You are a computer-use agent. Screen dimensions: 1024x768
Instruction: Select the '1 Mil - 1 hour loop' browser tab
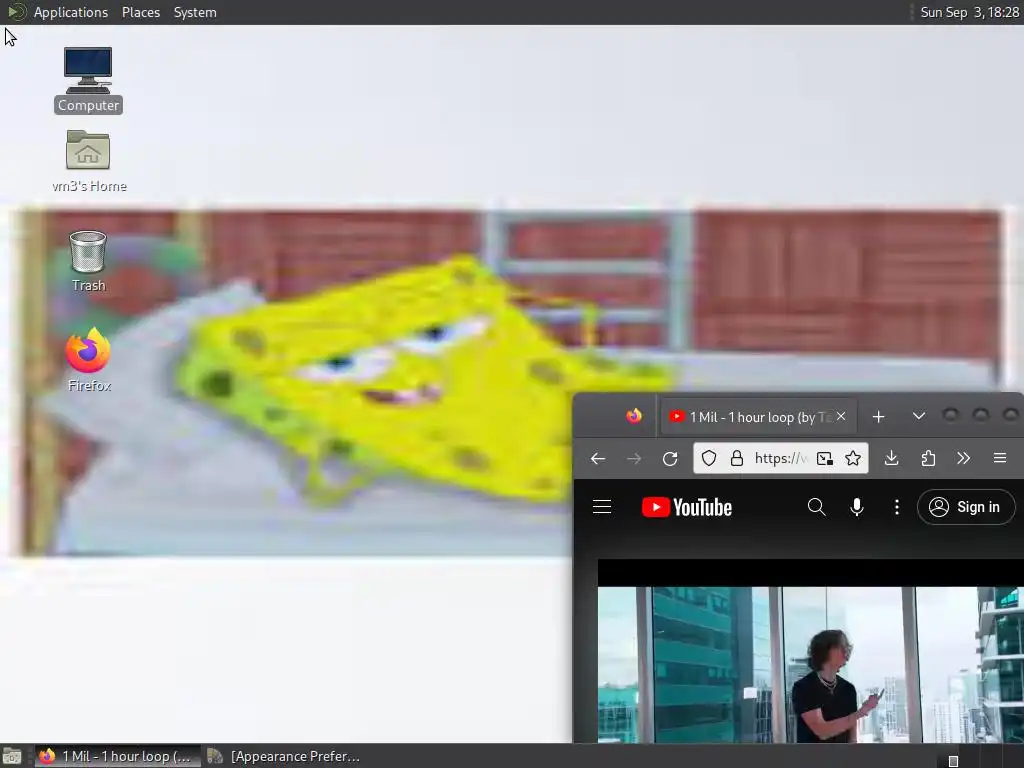(x=758, y=417)
